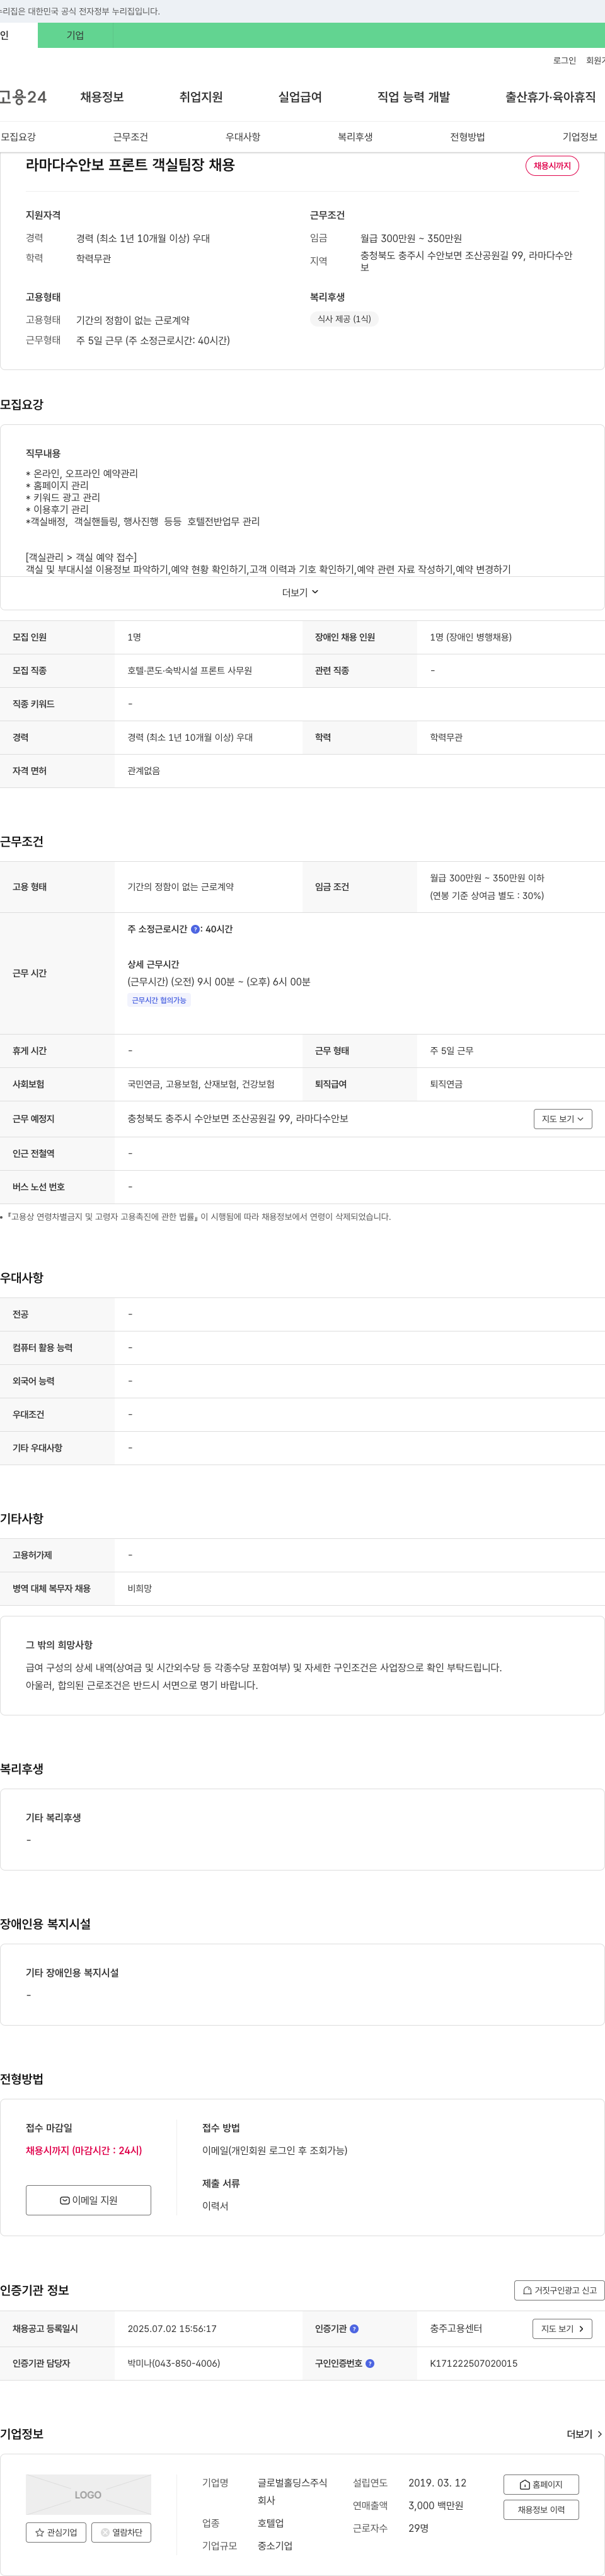Open the 실업급여 main menu

(x=300, y=97)
